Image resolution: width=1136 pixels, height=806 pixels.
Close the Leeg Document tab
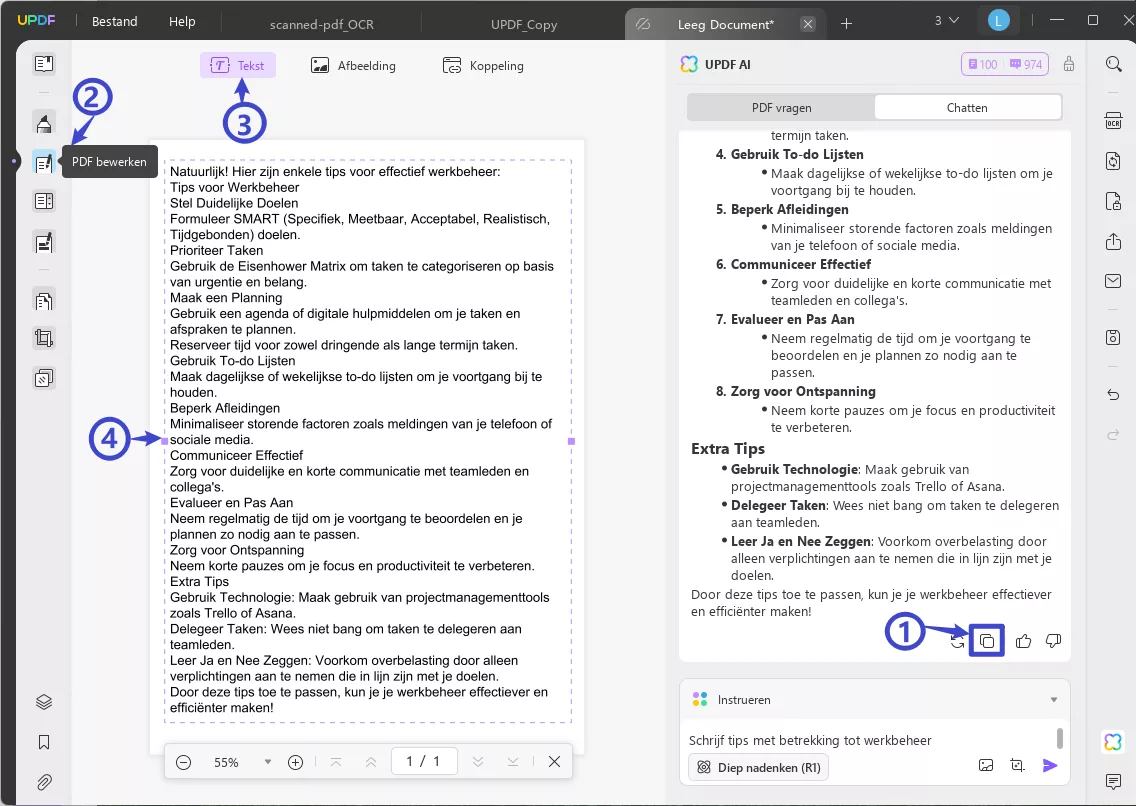(808, 25)
